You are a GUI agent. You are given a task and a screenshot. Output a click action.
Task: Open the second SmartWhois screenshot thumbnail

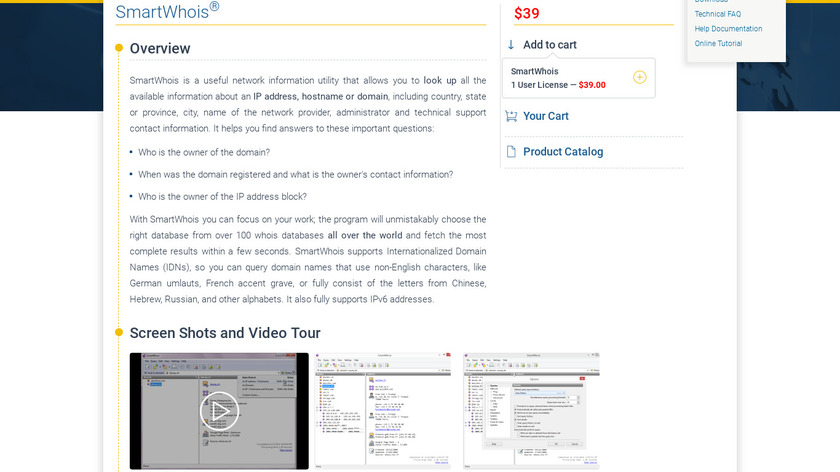coord(382,410)
